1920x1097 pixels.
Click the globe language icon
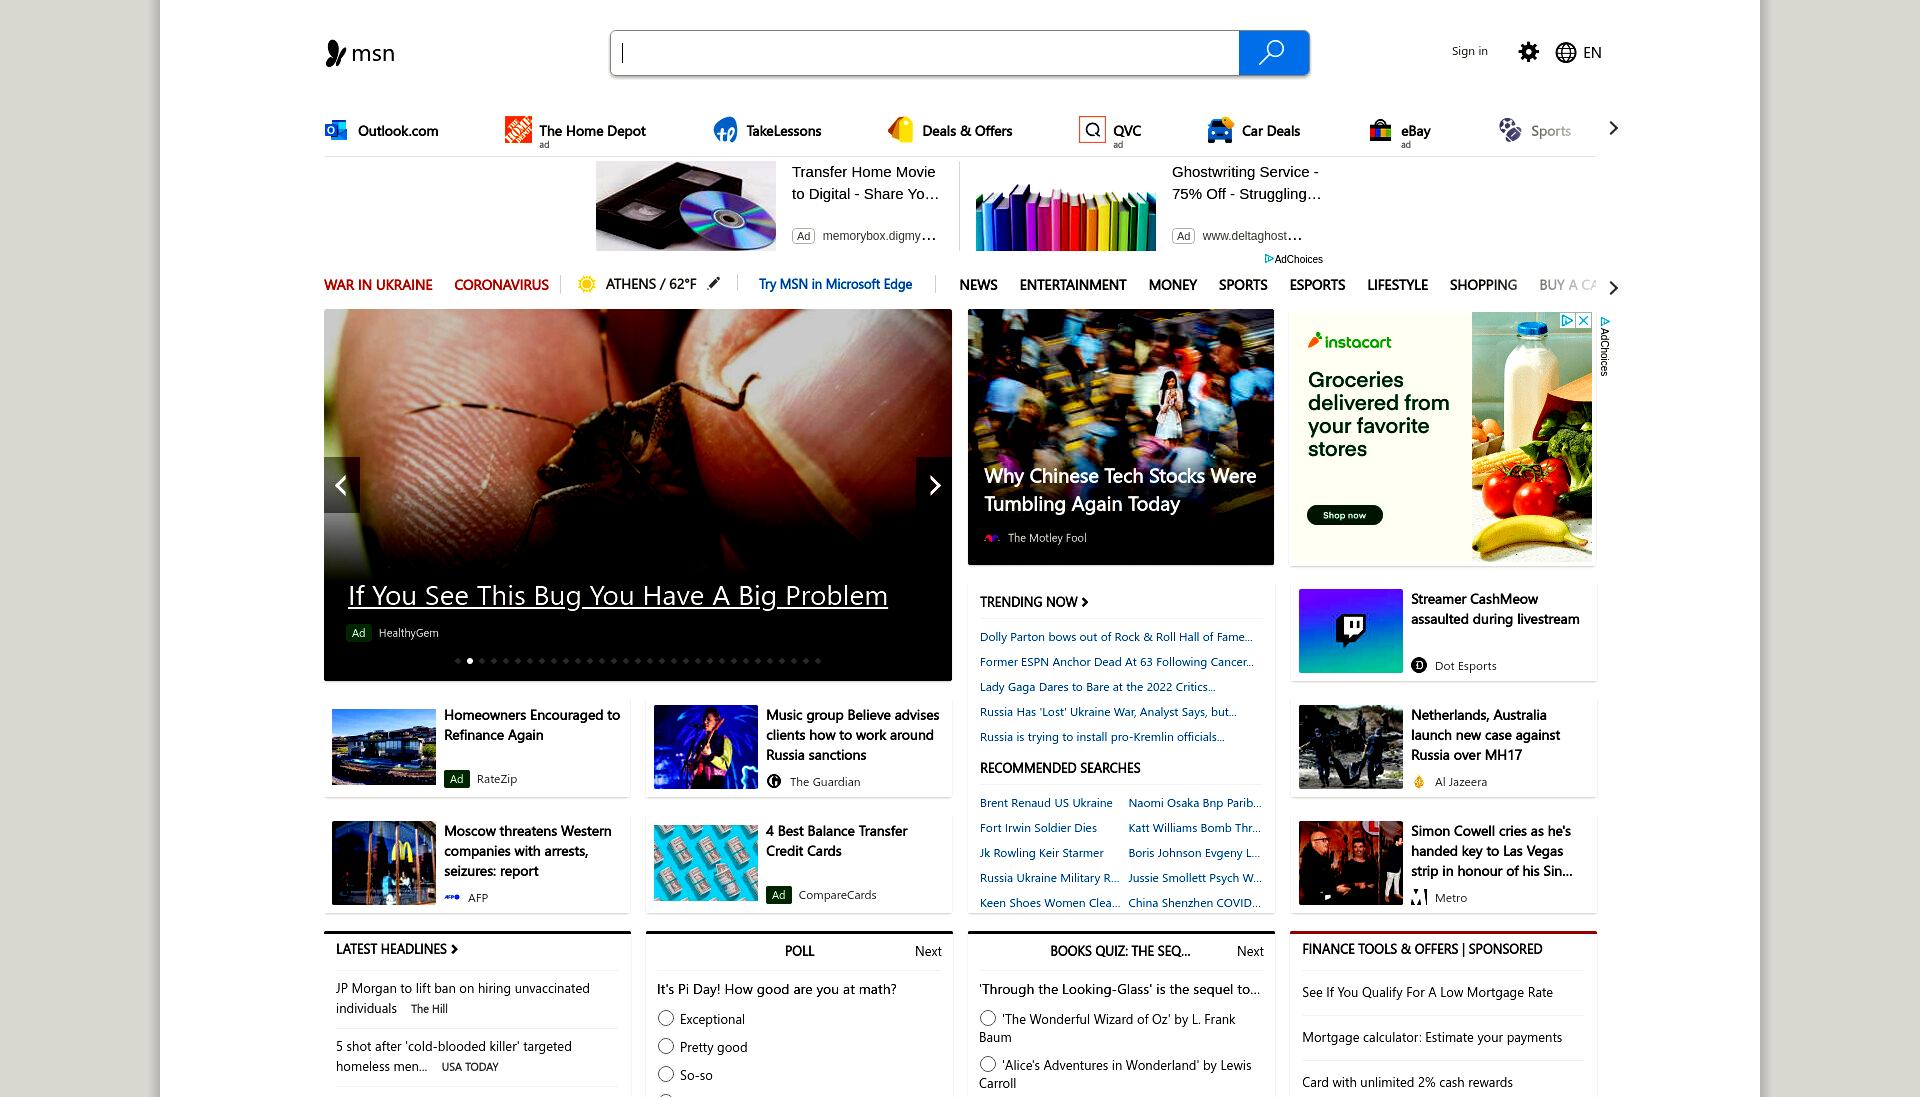1566,52
